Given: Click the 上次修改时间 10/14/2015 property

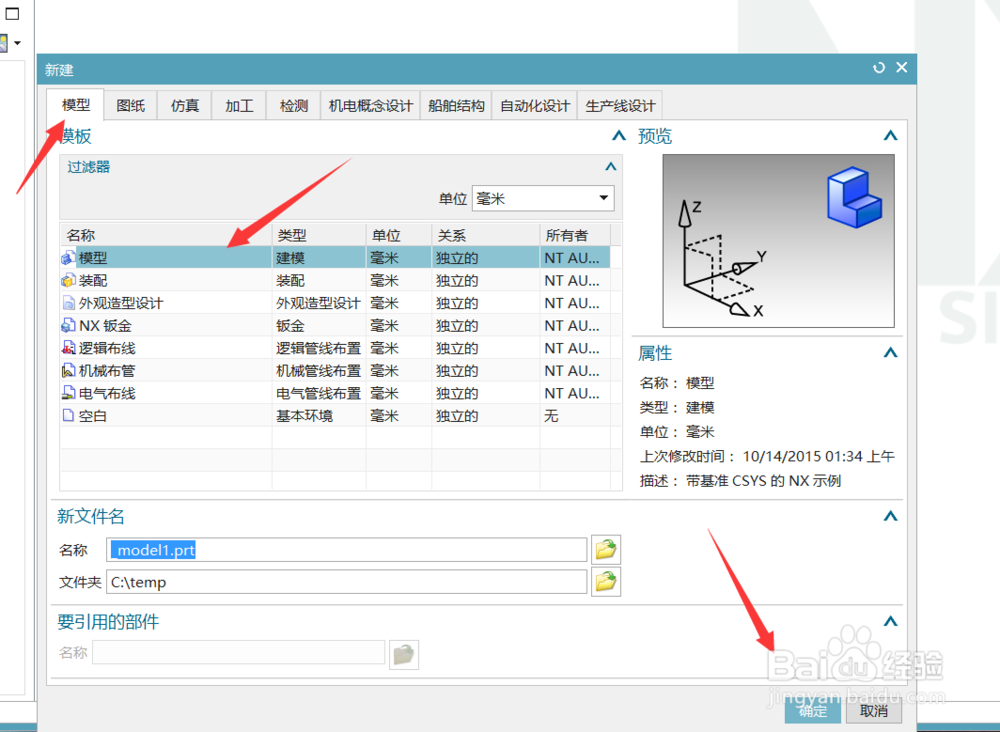Looking at the screenshot, I should pyautogui.click(x=767, y=457).
